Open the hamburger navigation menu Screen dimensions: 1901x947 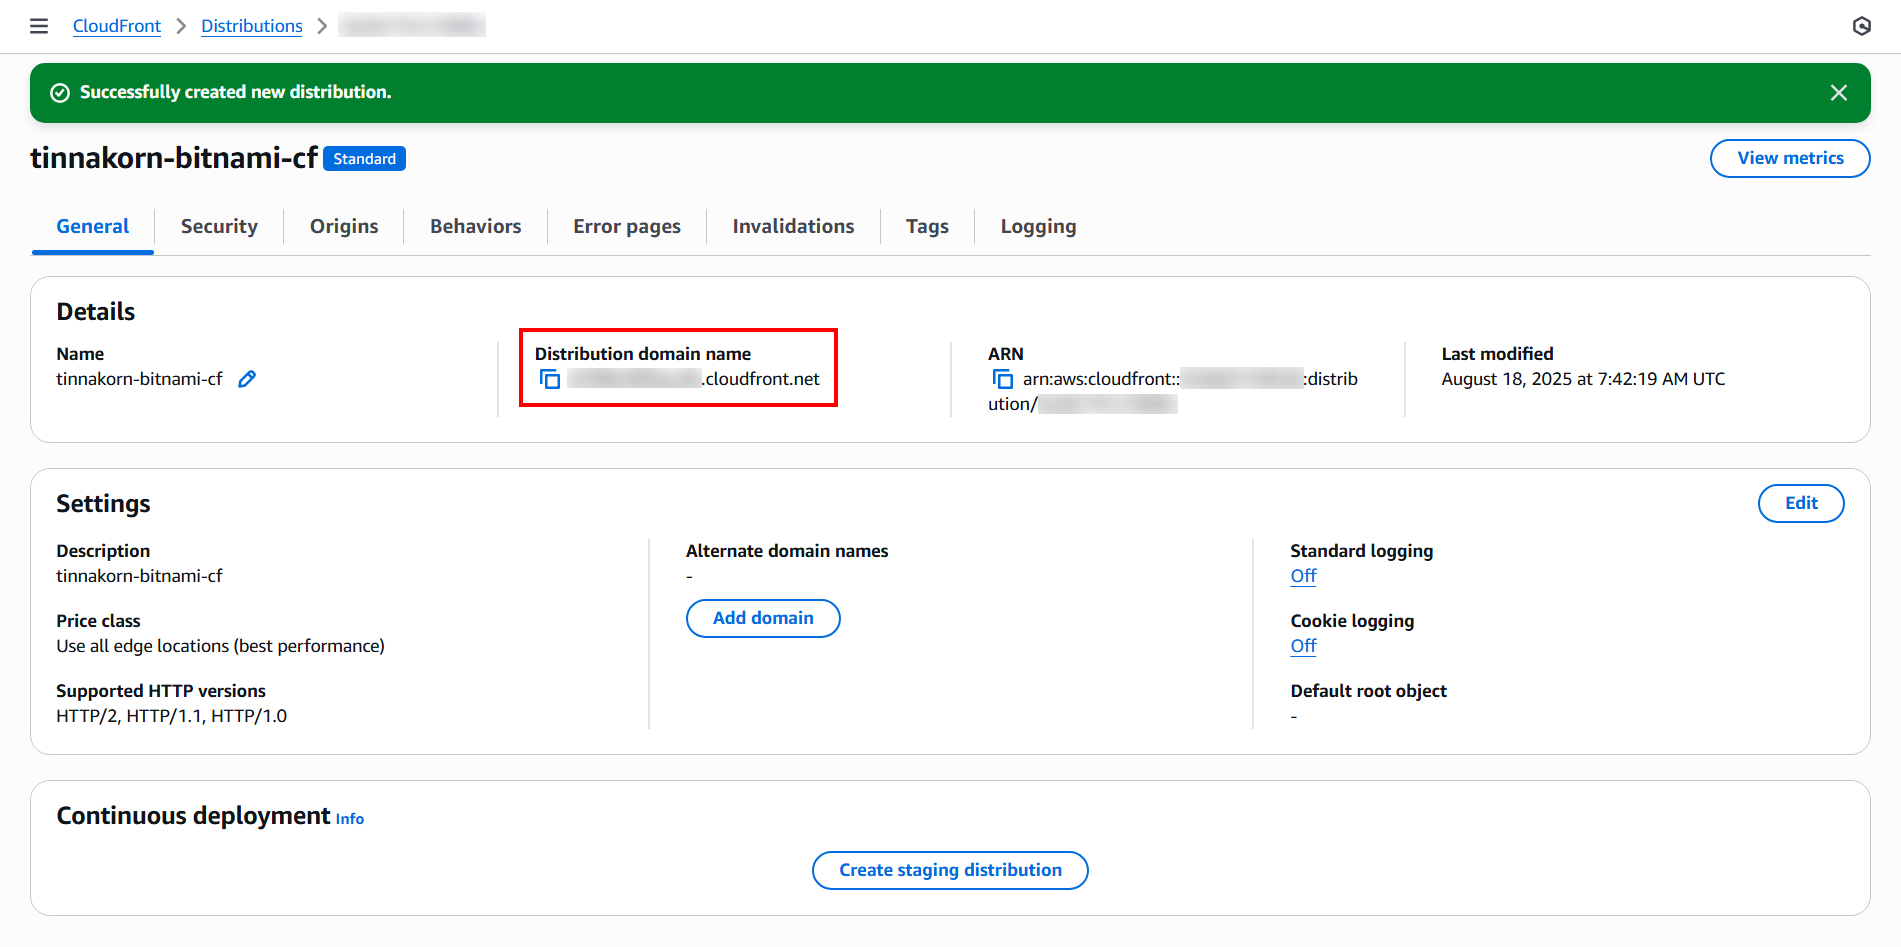click(x=39, y=26)
